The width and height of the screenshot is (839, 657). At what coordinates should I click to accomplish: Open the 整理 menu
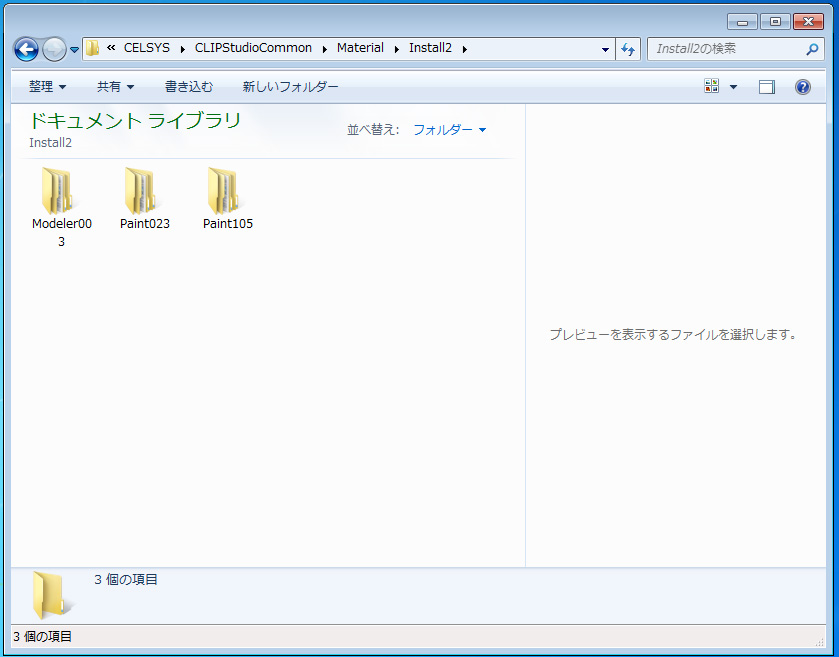coord(47,87)
